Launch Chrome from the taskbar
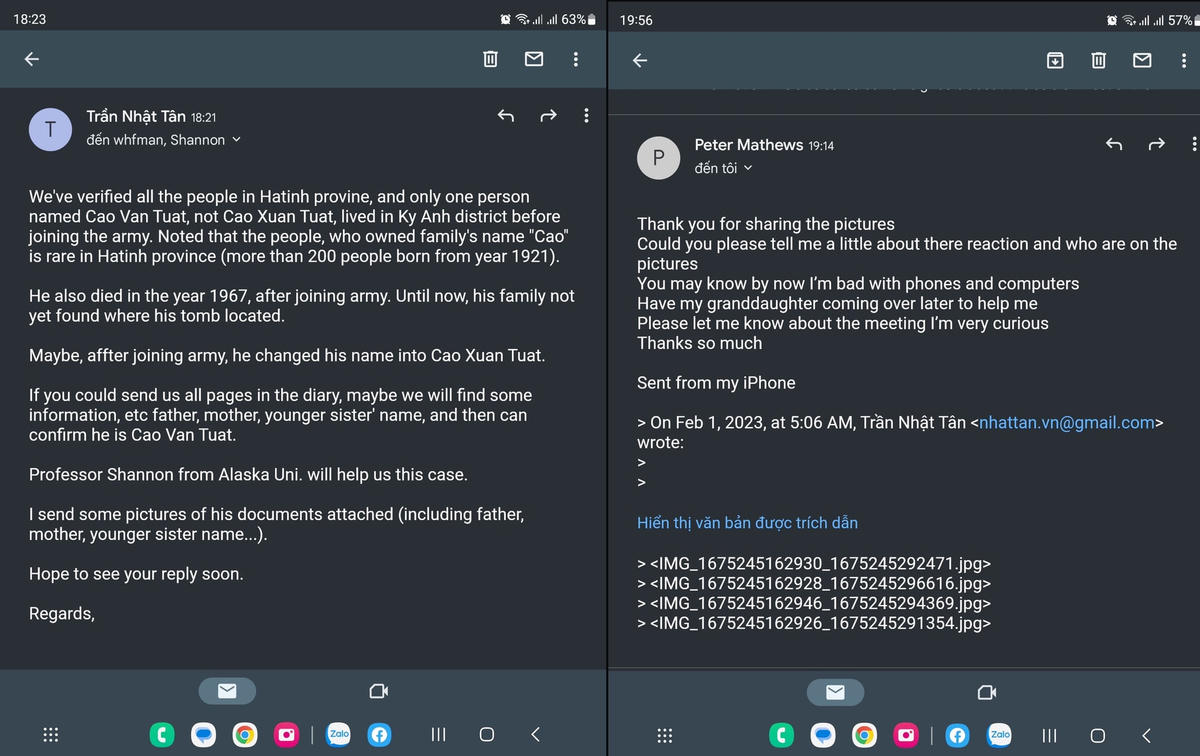 click(245, 735)
